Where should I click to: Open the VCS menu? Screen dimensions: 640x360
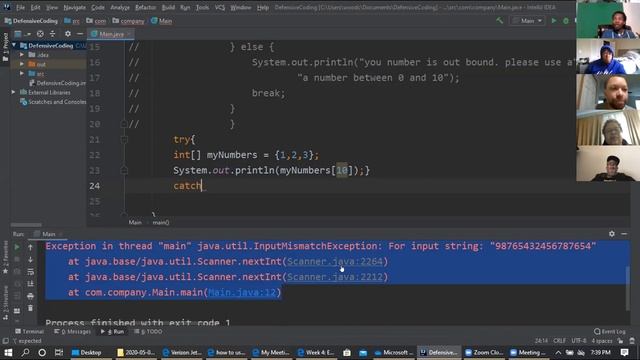[220, 7]
